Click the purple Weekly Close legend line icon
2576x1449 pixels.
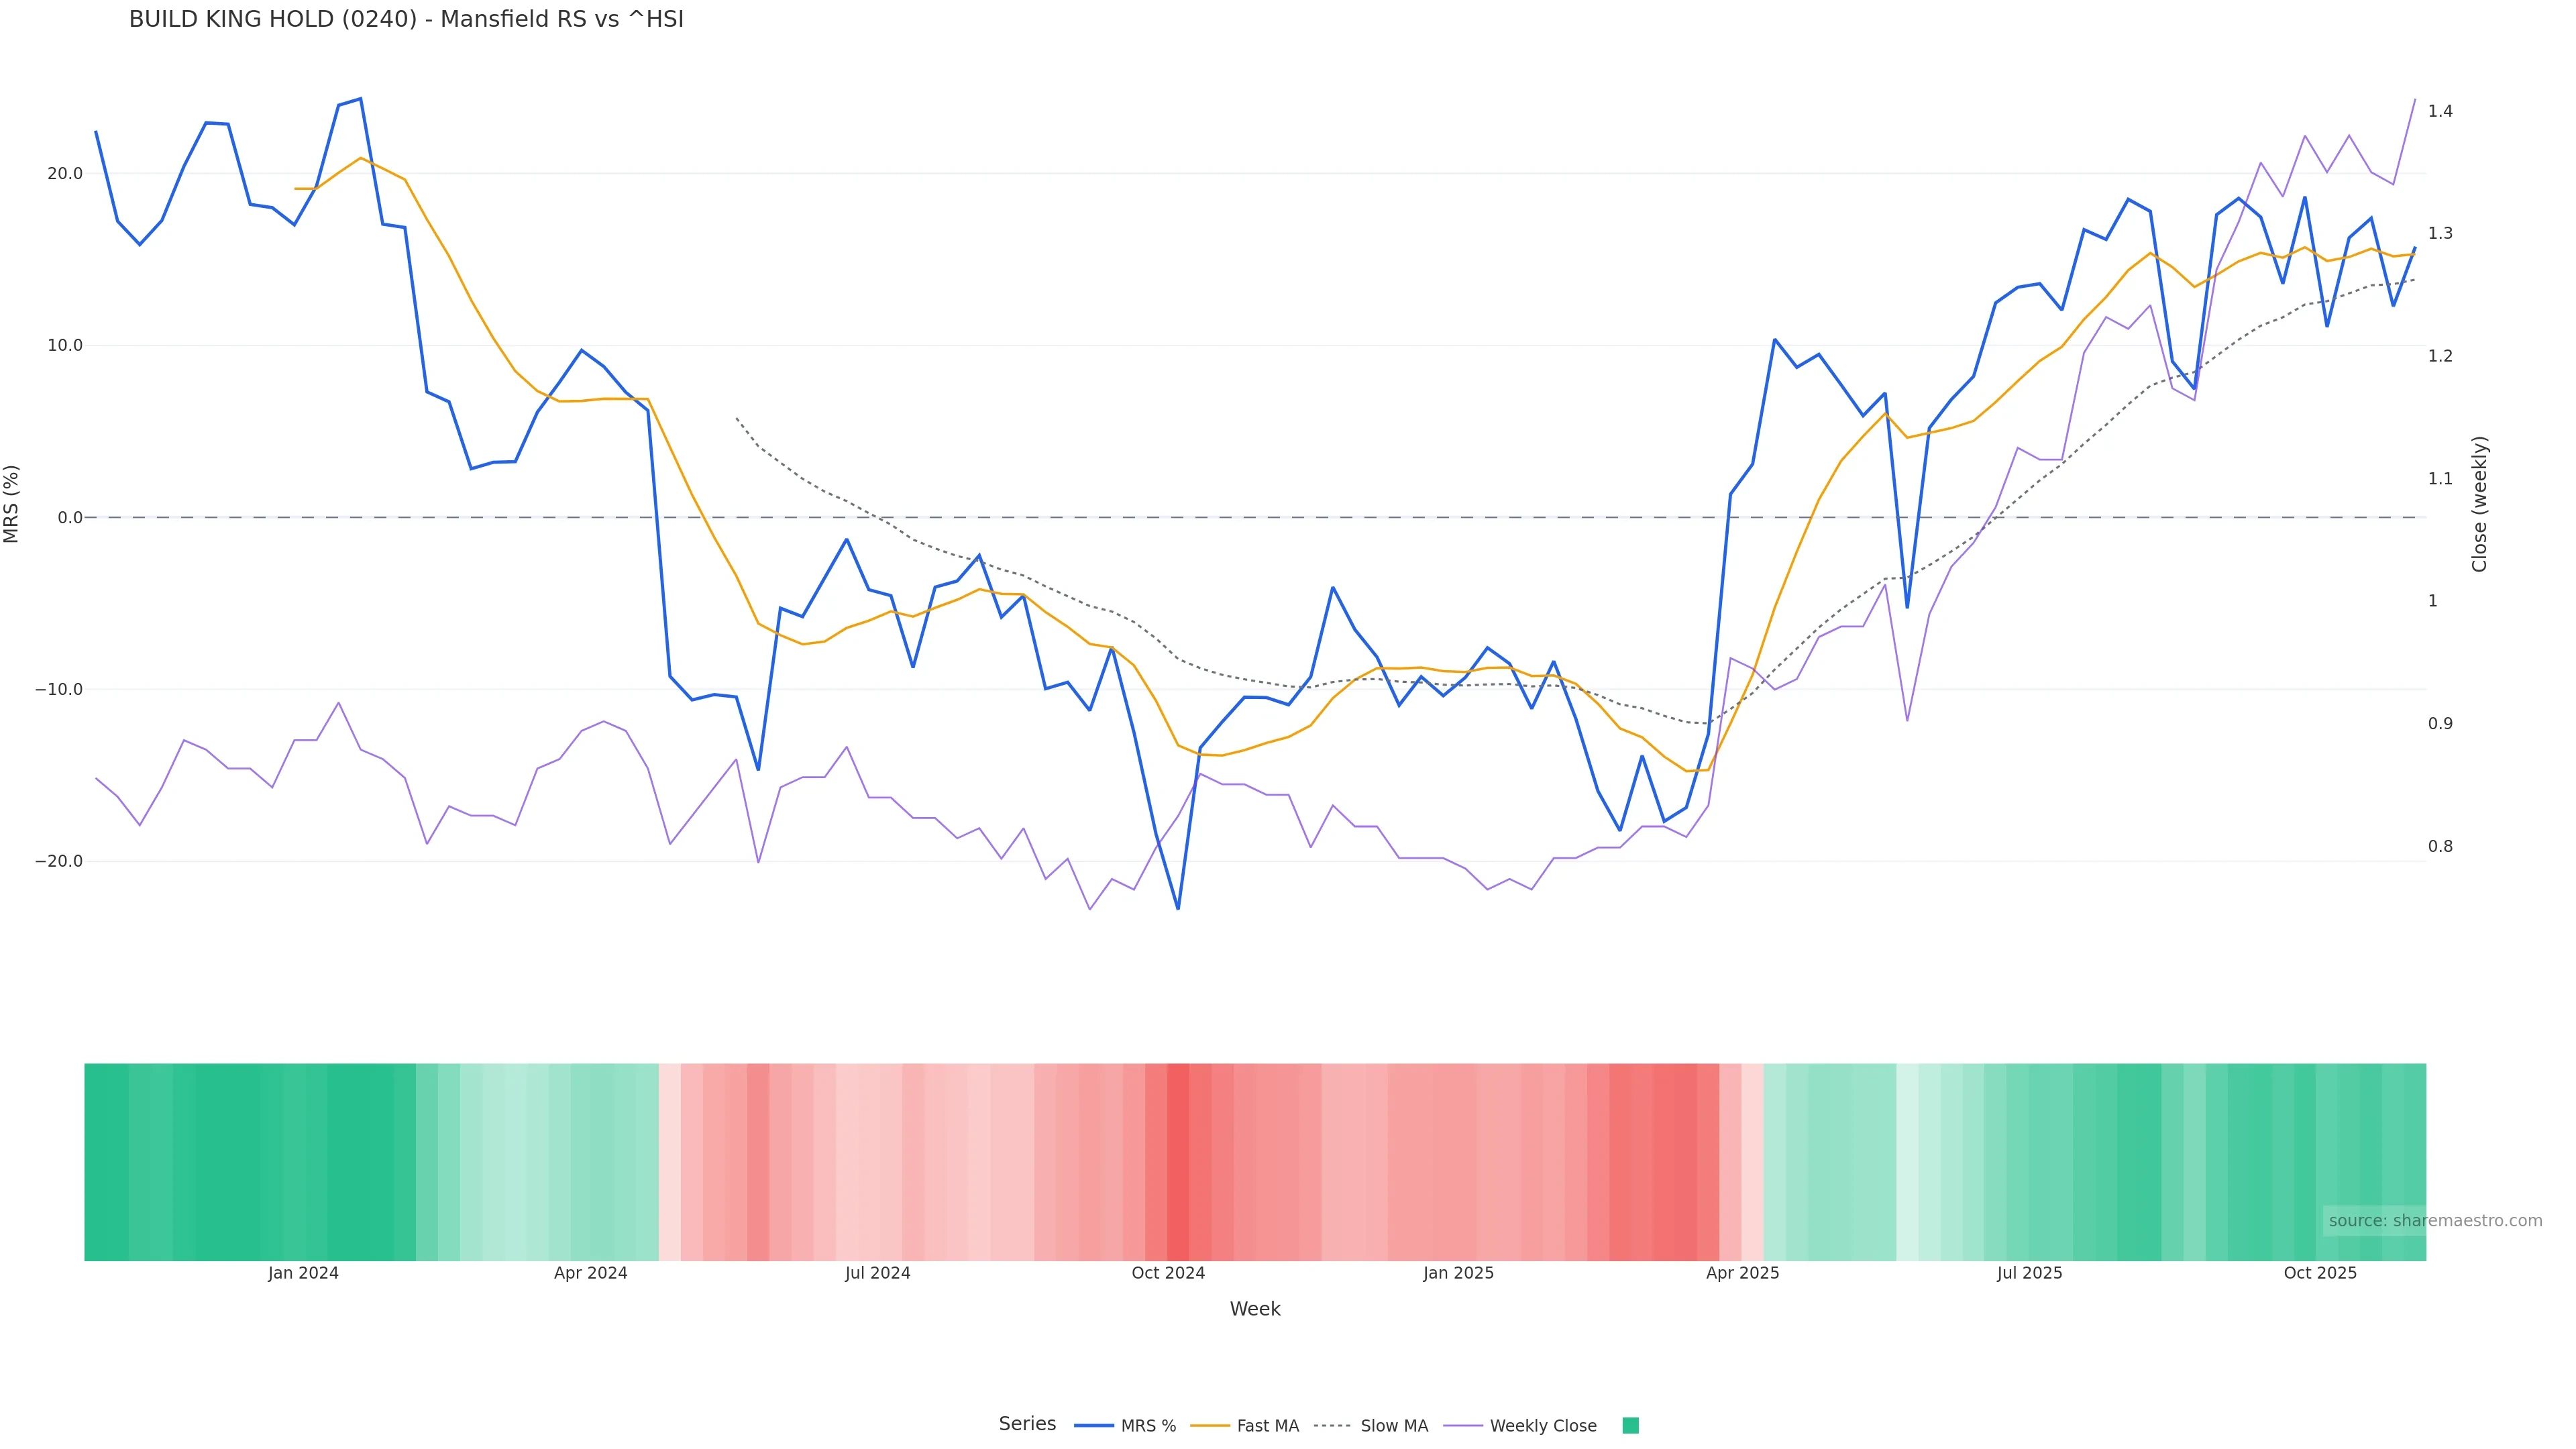pos(1463,1426)
